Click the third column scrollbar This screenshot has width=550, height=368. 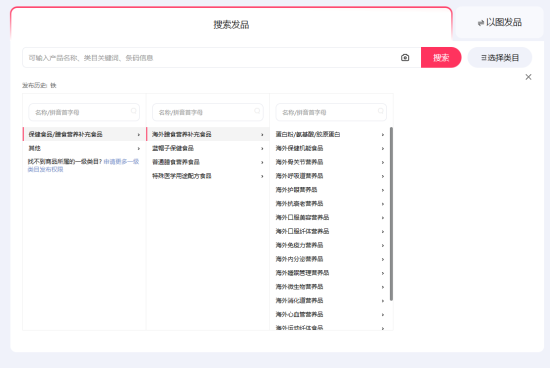(x=391, y=214)
